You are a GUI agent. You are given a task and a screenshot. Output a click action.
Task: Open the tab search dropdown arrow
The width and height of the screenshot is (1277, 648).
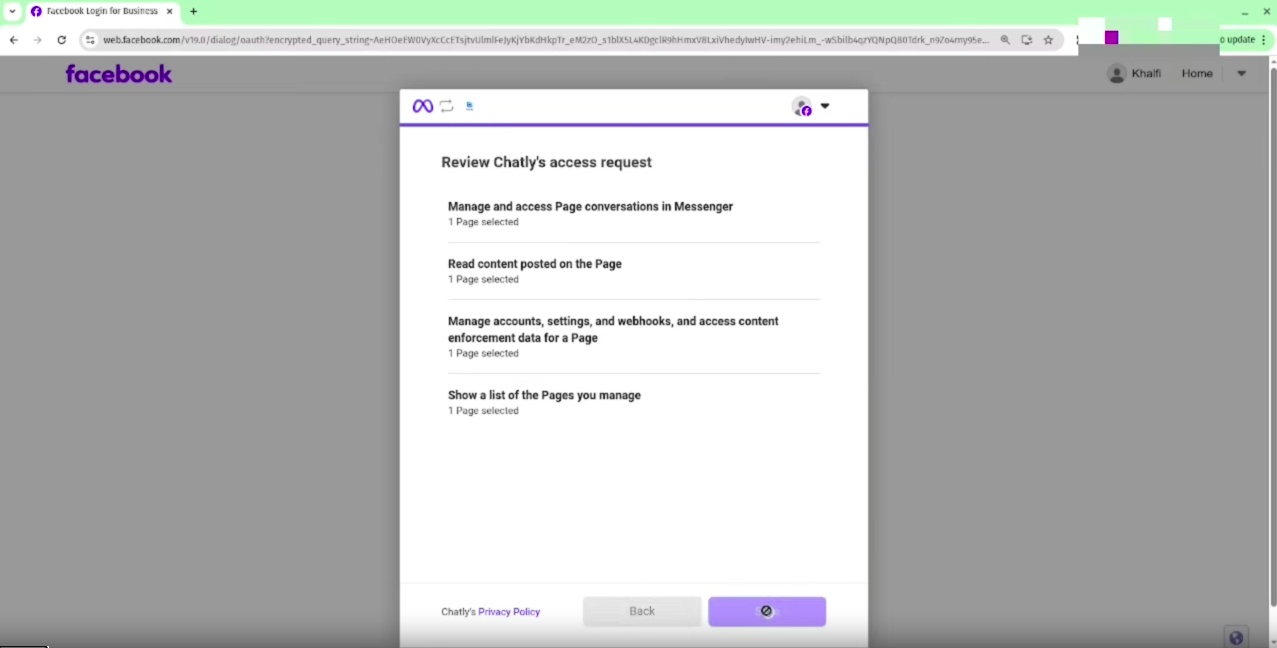pyautogui.click(x=12, y=12)
